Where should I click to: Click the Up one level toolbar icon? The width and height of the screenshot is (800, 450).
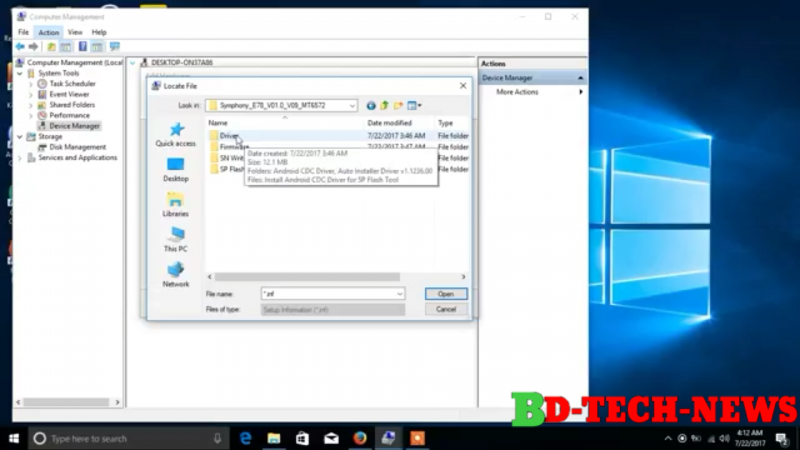click(x=52, y=47)
